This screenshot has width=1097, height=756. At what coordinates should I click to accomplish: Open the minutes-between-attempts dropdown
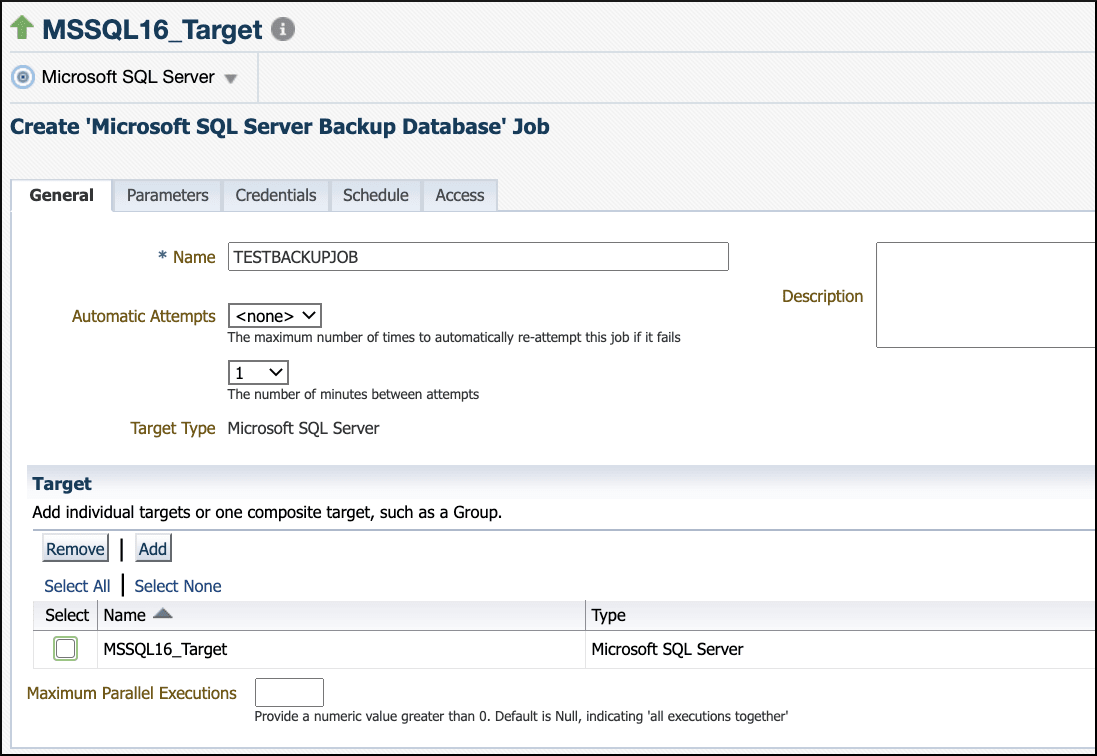pos(258,372)
